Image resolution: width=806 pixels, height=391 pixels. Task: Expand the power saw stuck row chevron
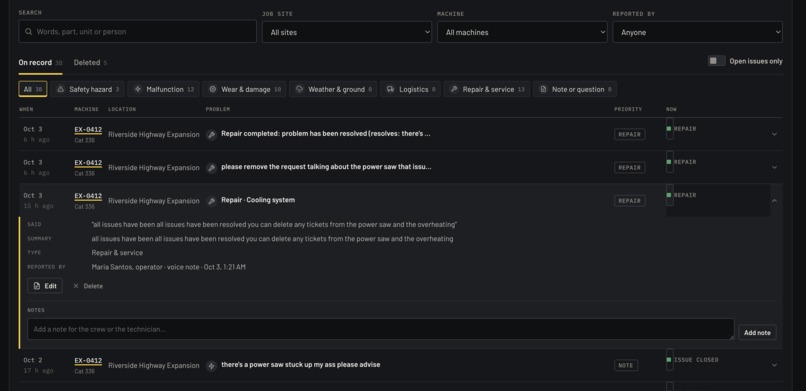pyautogui.click(x=774, y=365)
